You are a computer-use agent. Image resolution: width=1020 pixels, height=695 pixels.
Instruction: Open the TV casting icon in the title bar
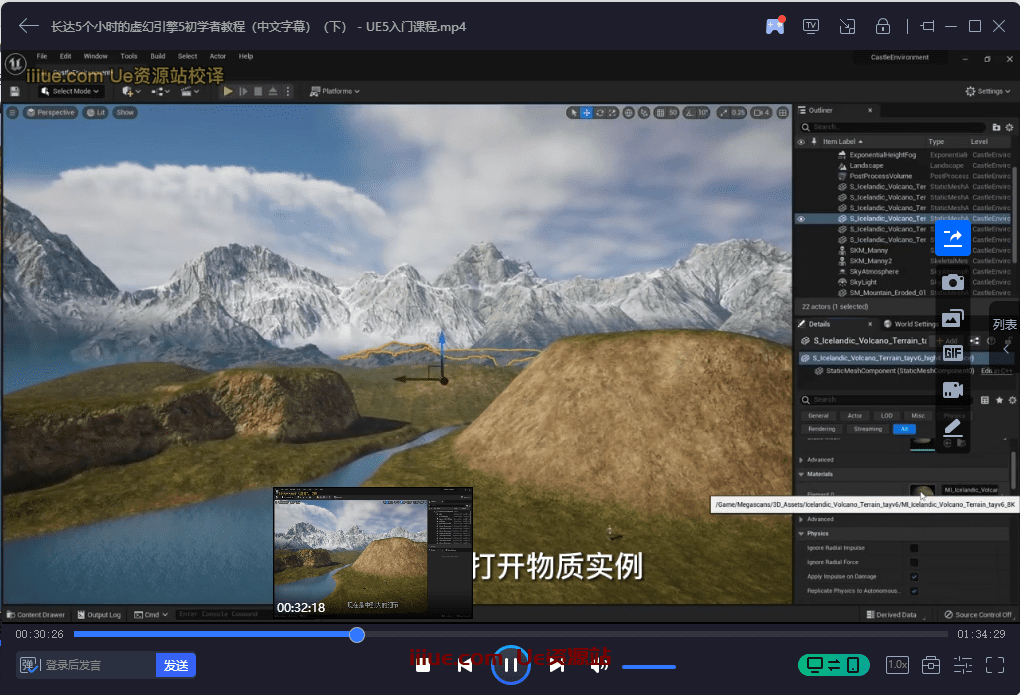click(x=811, y=26)
